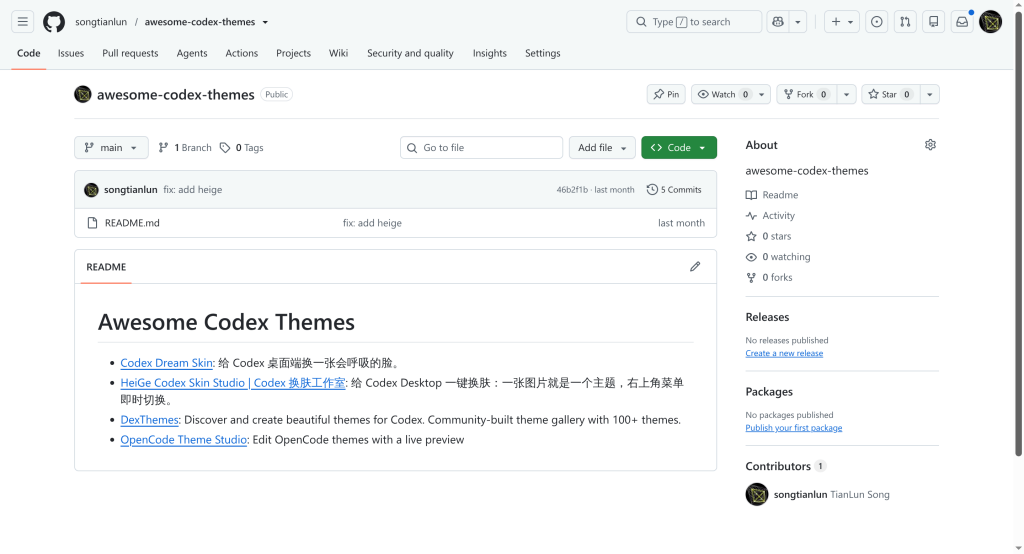Open the repositories icon in header
The image size is (1024, 554).
(934, 22)
